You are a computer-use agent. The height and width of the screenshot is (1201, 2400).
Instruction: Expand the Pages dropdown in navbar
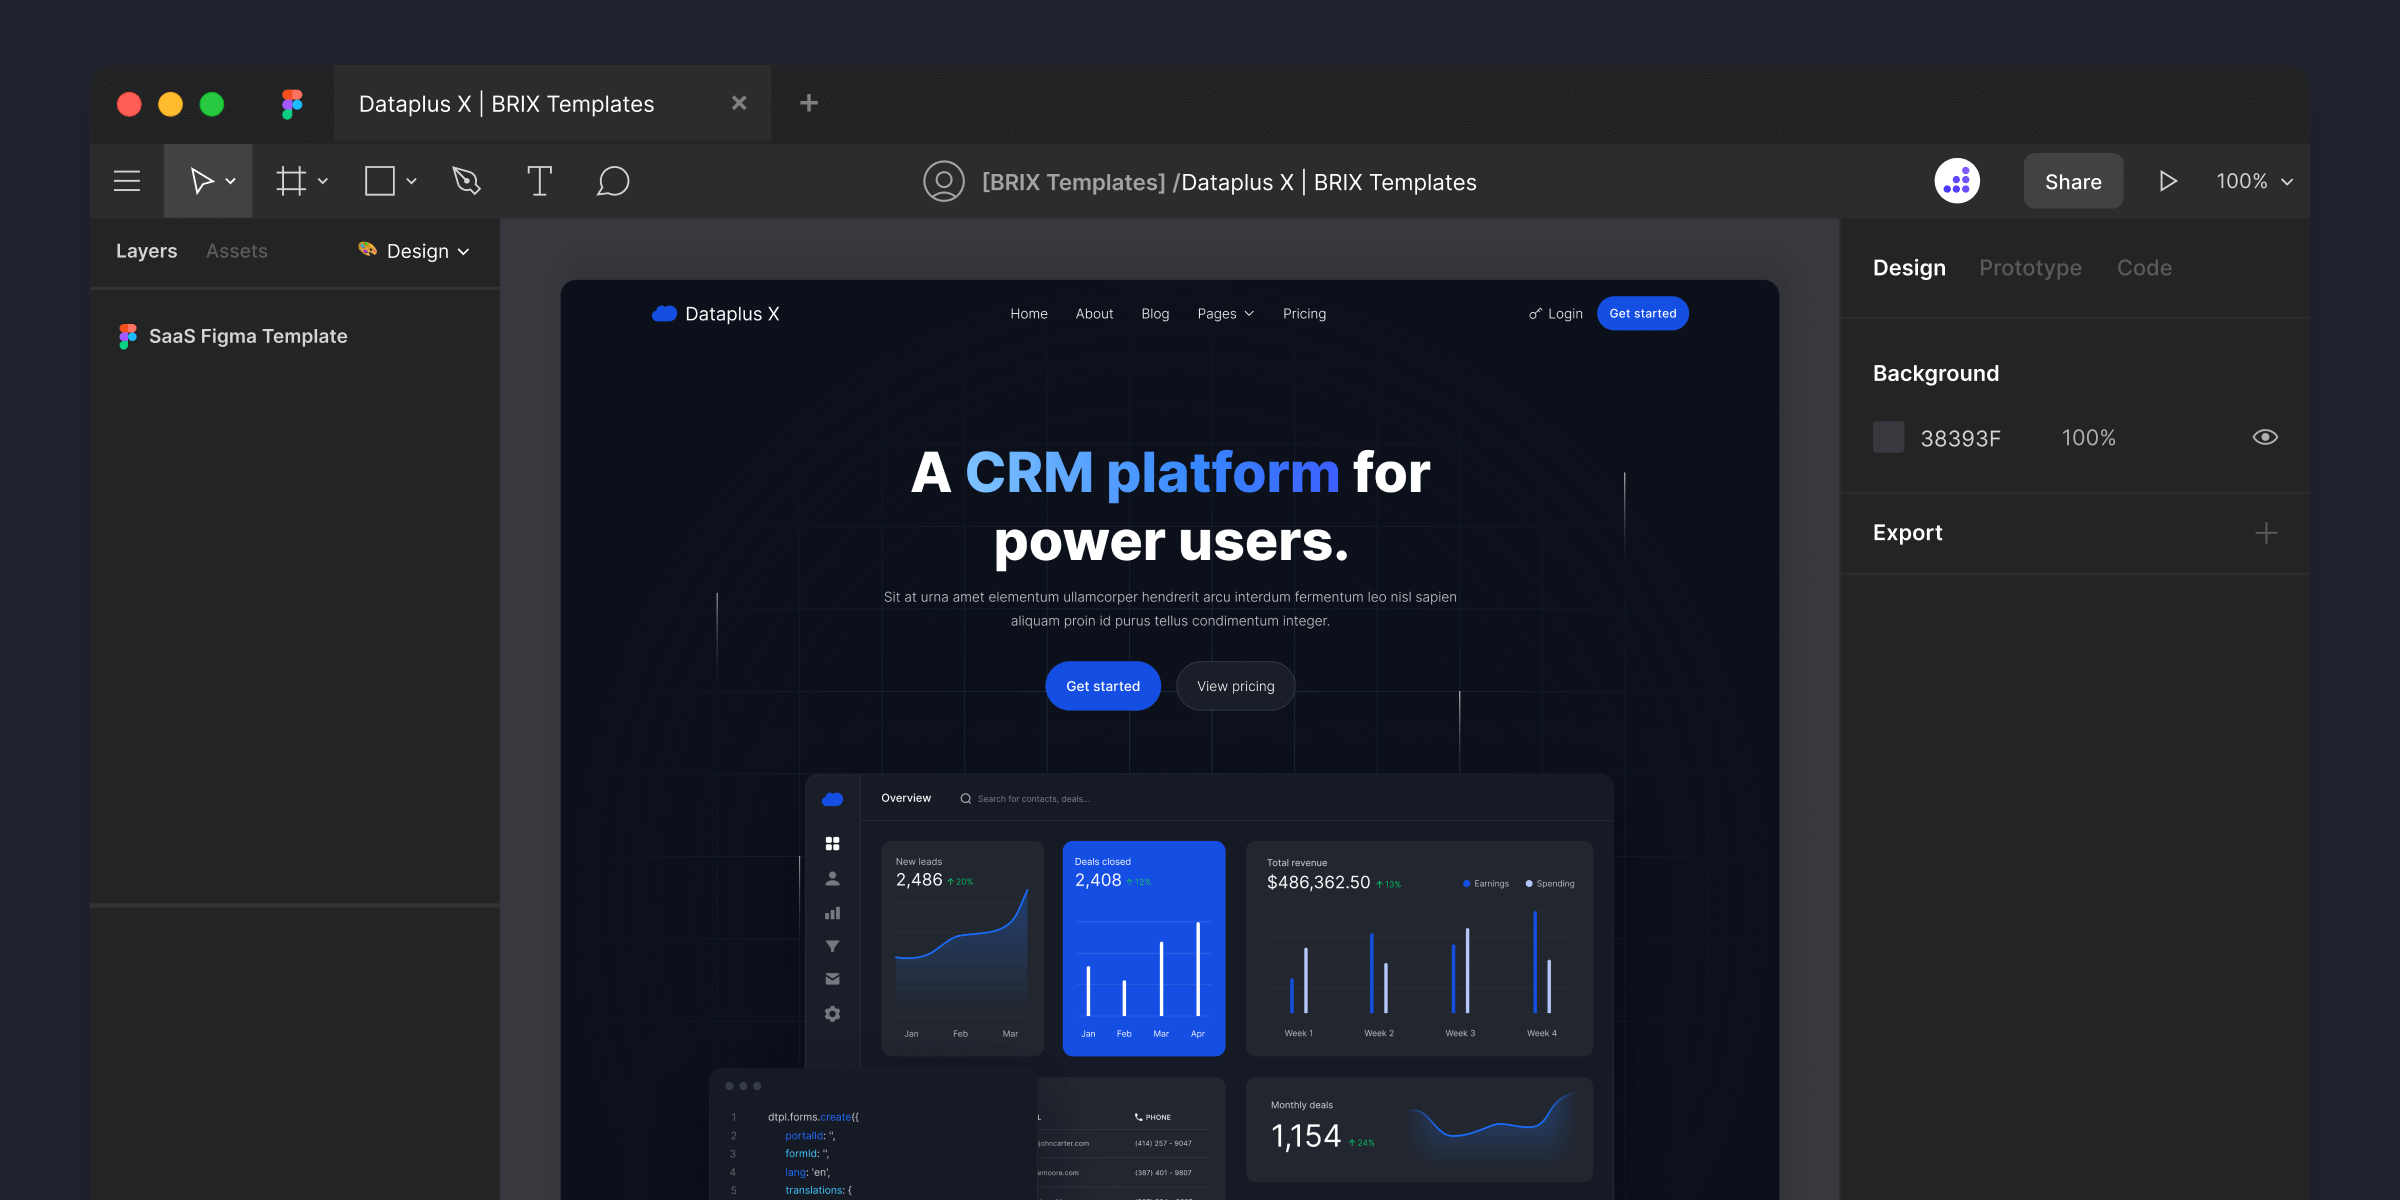pos(1225,314)
